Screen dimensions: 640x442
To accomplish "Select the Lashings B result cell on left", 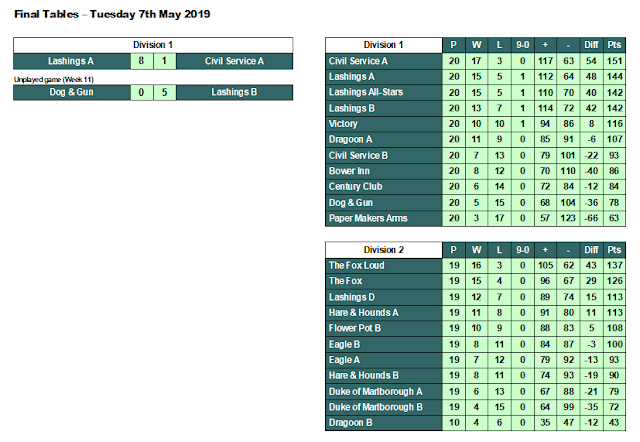I will point(235,92).
